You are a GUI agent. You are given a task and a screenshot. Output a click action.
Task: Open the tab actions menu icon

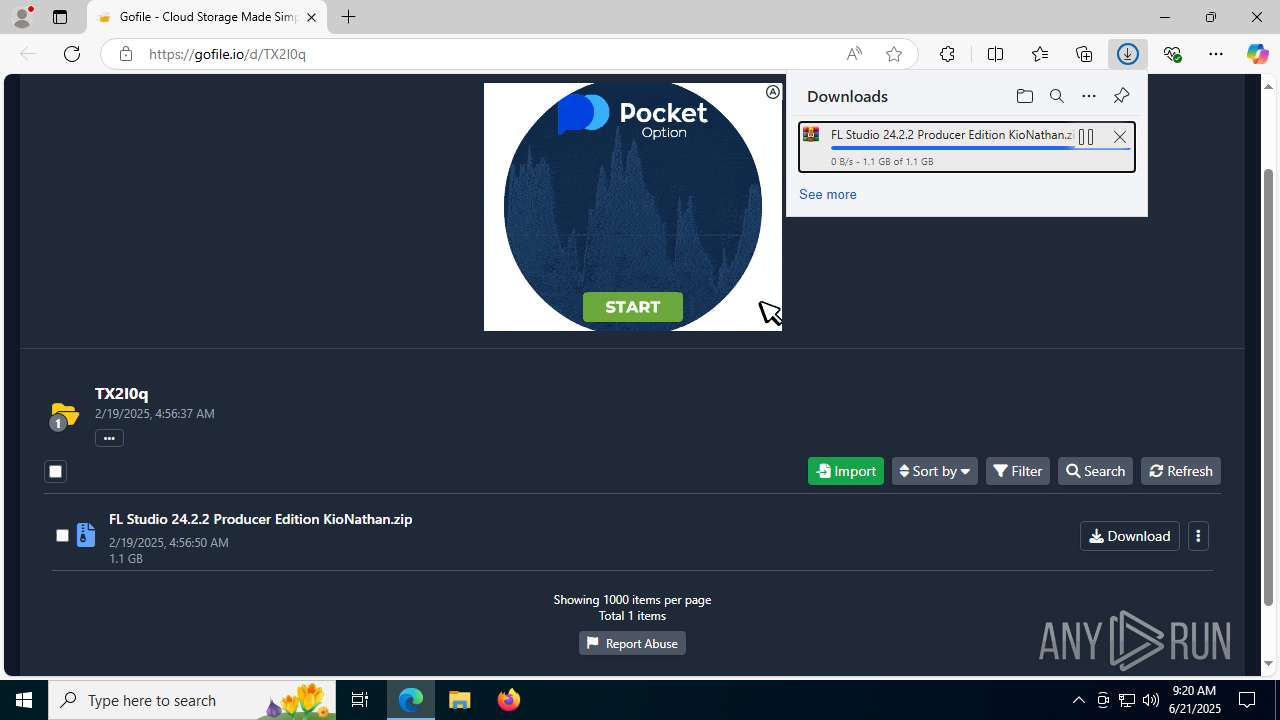point(60,17)
